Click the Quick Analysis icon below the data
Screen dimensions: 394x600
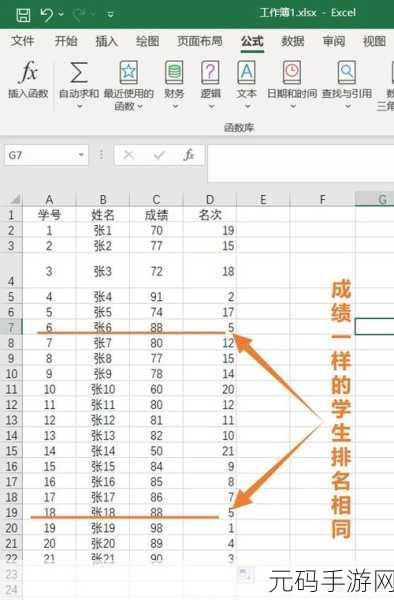(x=245, y=574)
